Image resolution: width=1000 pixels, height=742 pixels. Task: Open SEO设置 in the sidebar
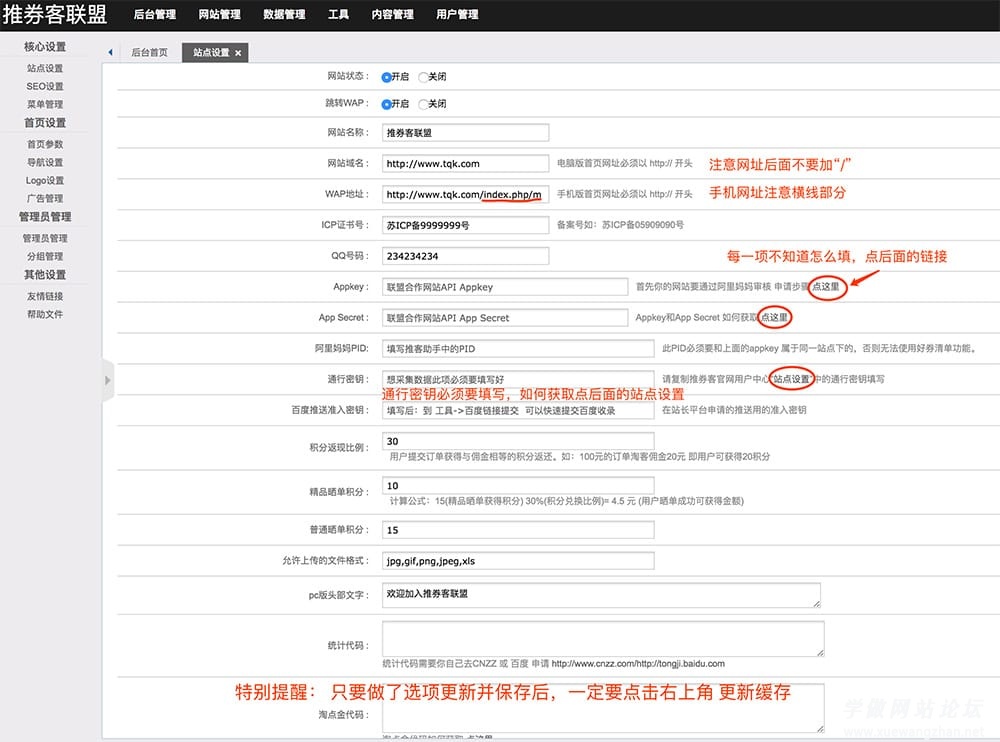[45, 87]
